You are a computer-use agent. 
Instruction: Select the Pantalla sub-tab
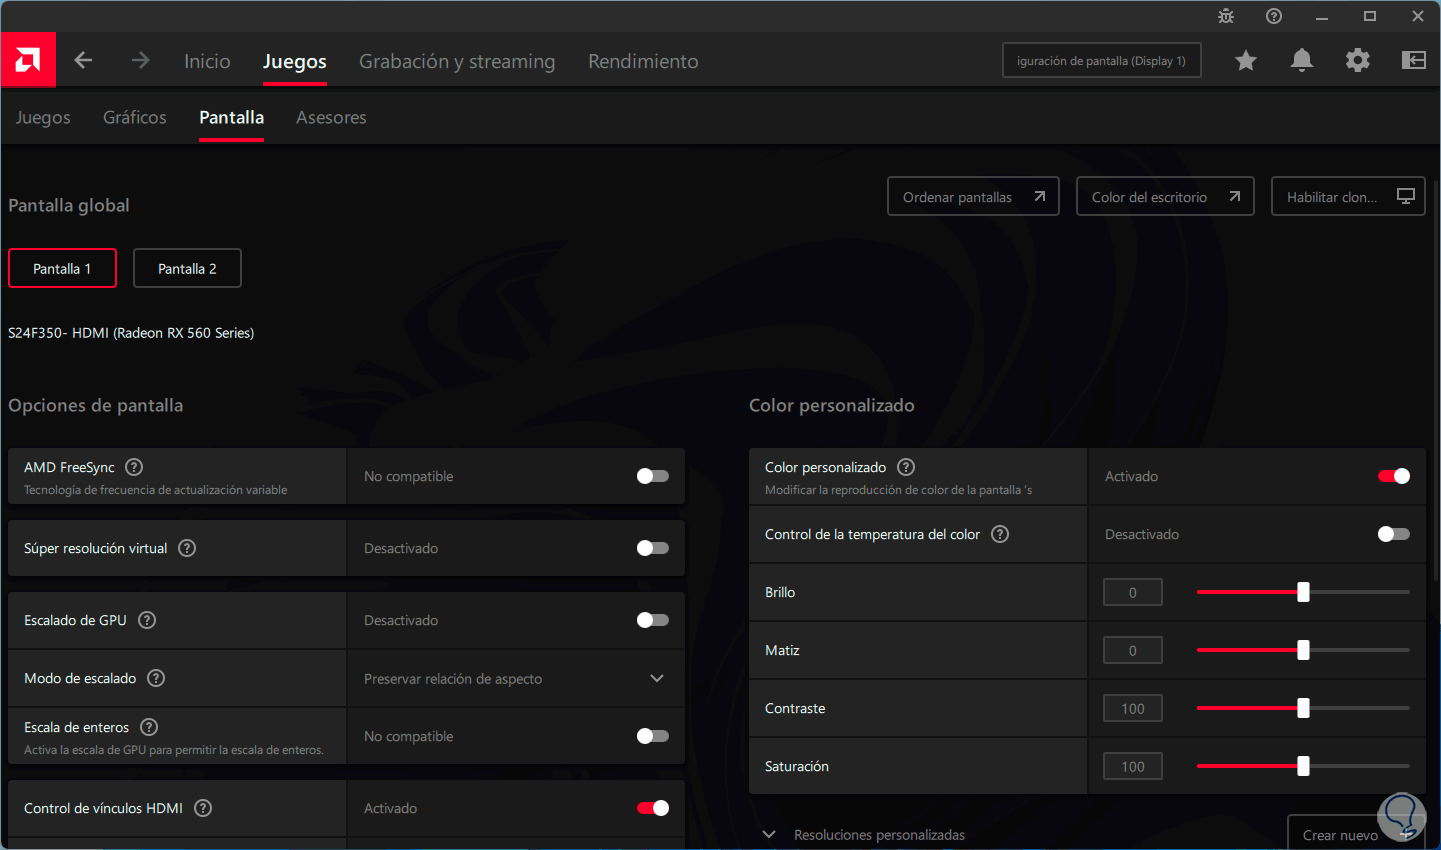[x=231, y=117]
